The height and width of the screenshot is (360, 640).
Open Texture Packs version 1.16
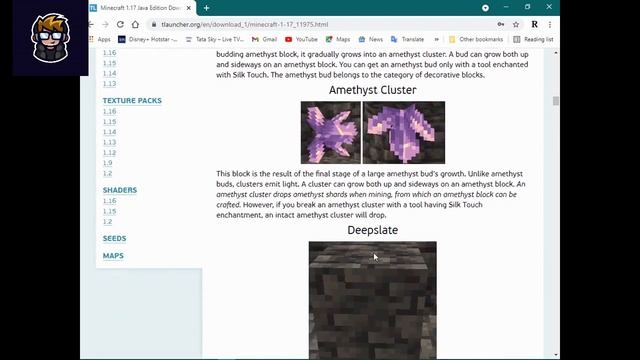click(109, 111)
